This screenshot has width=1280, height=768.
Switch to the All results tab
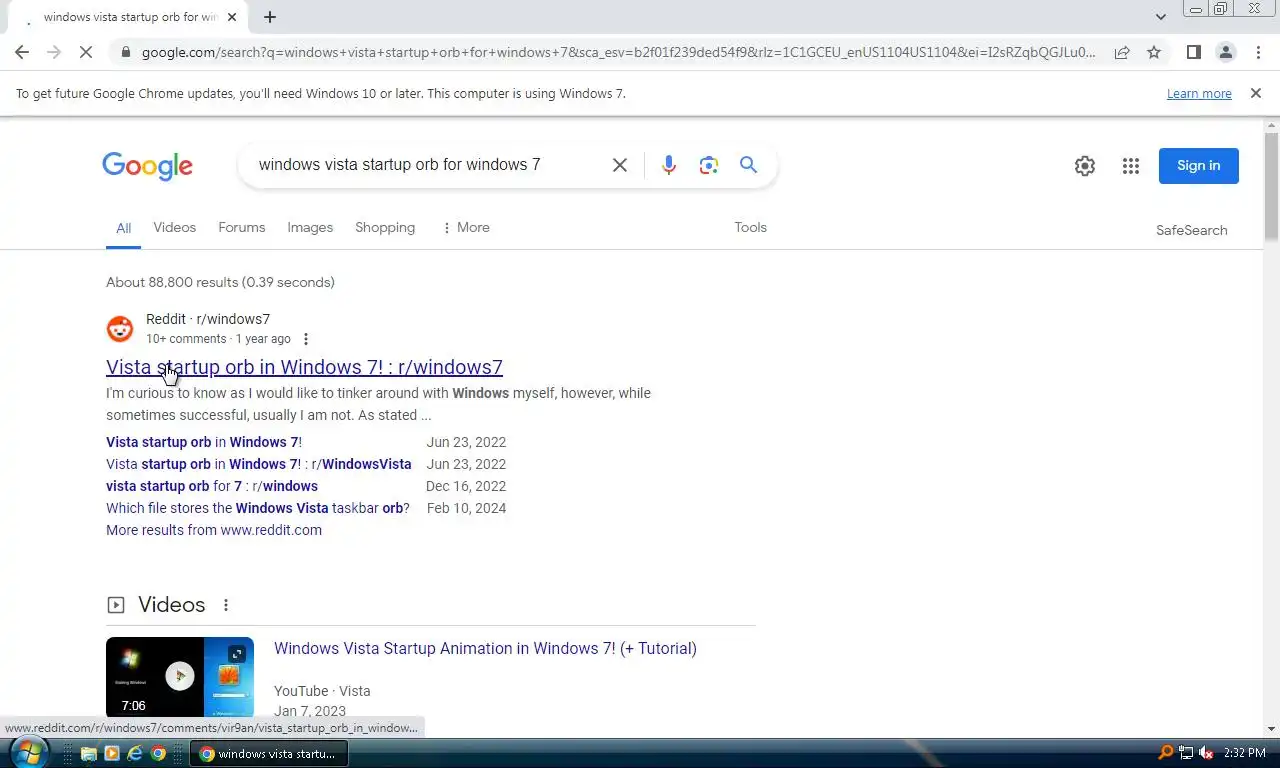coord(123,228)
